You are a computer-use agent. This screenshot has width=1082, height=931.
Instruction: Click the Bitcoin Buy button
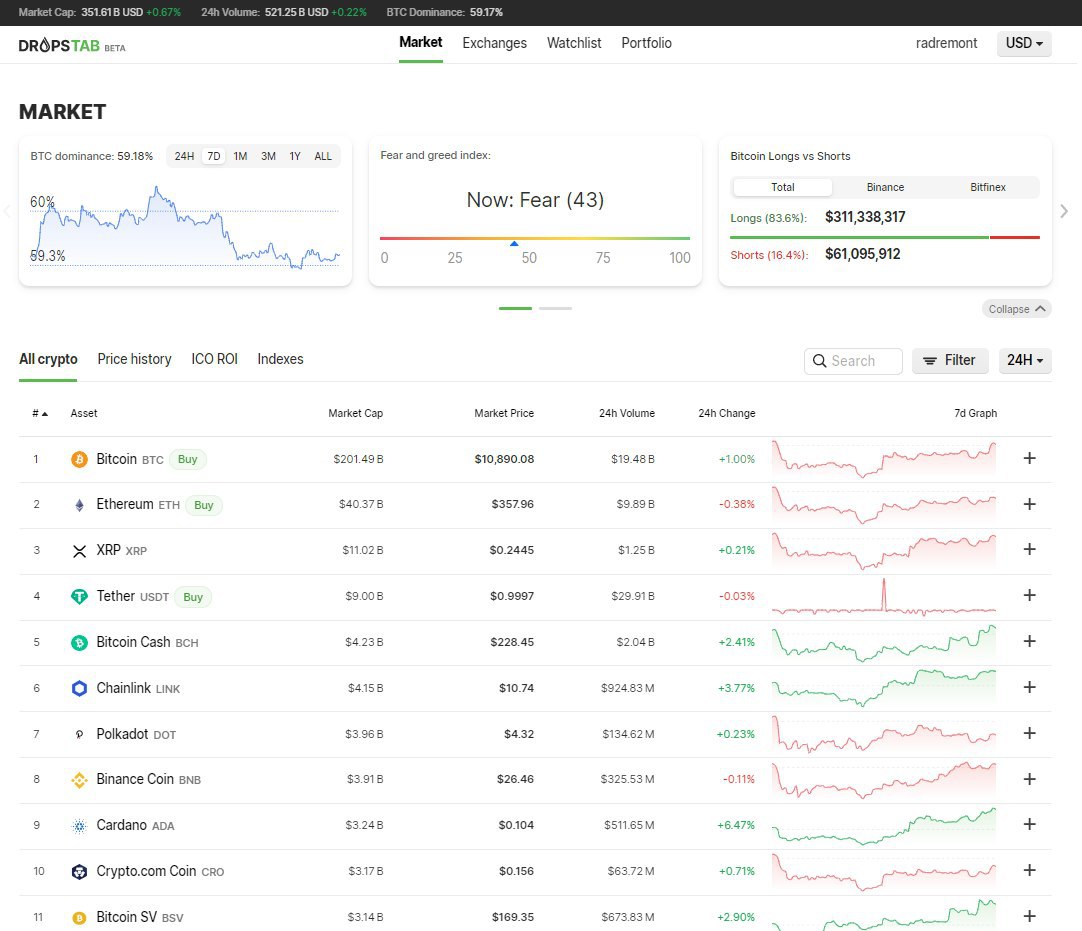[x=188, y=460]
